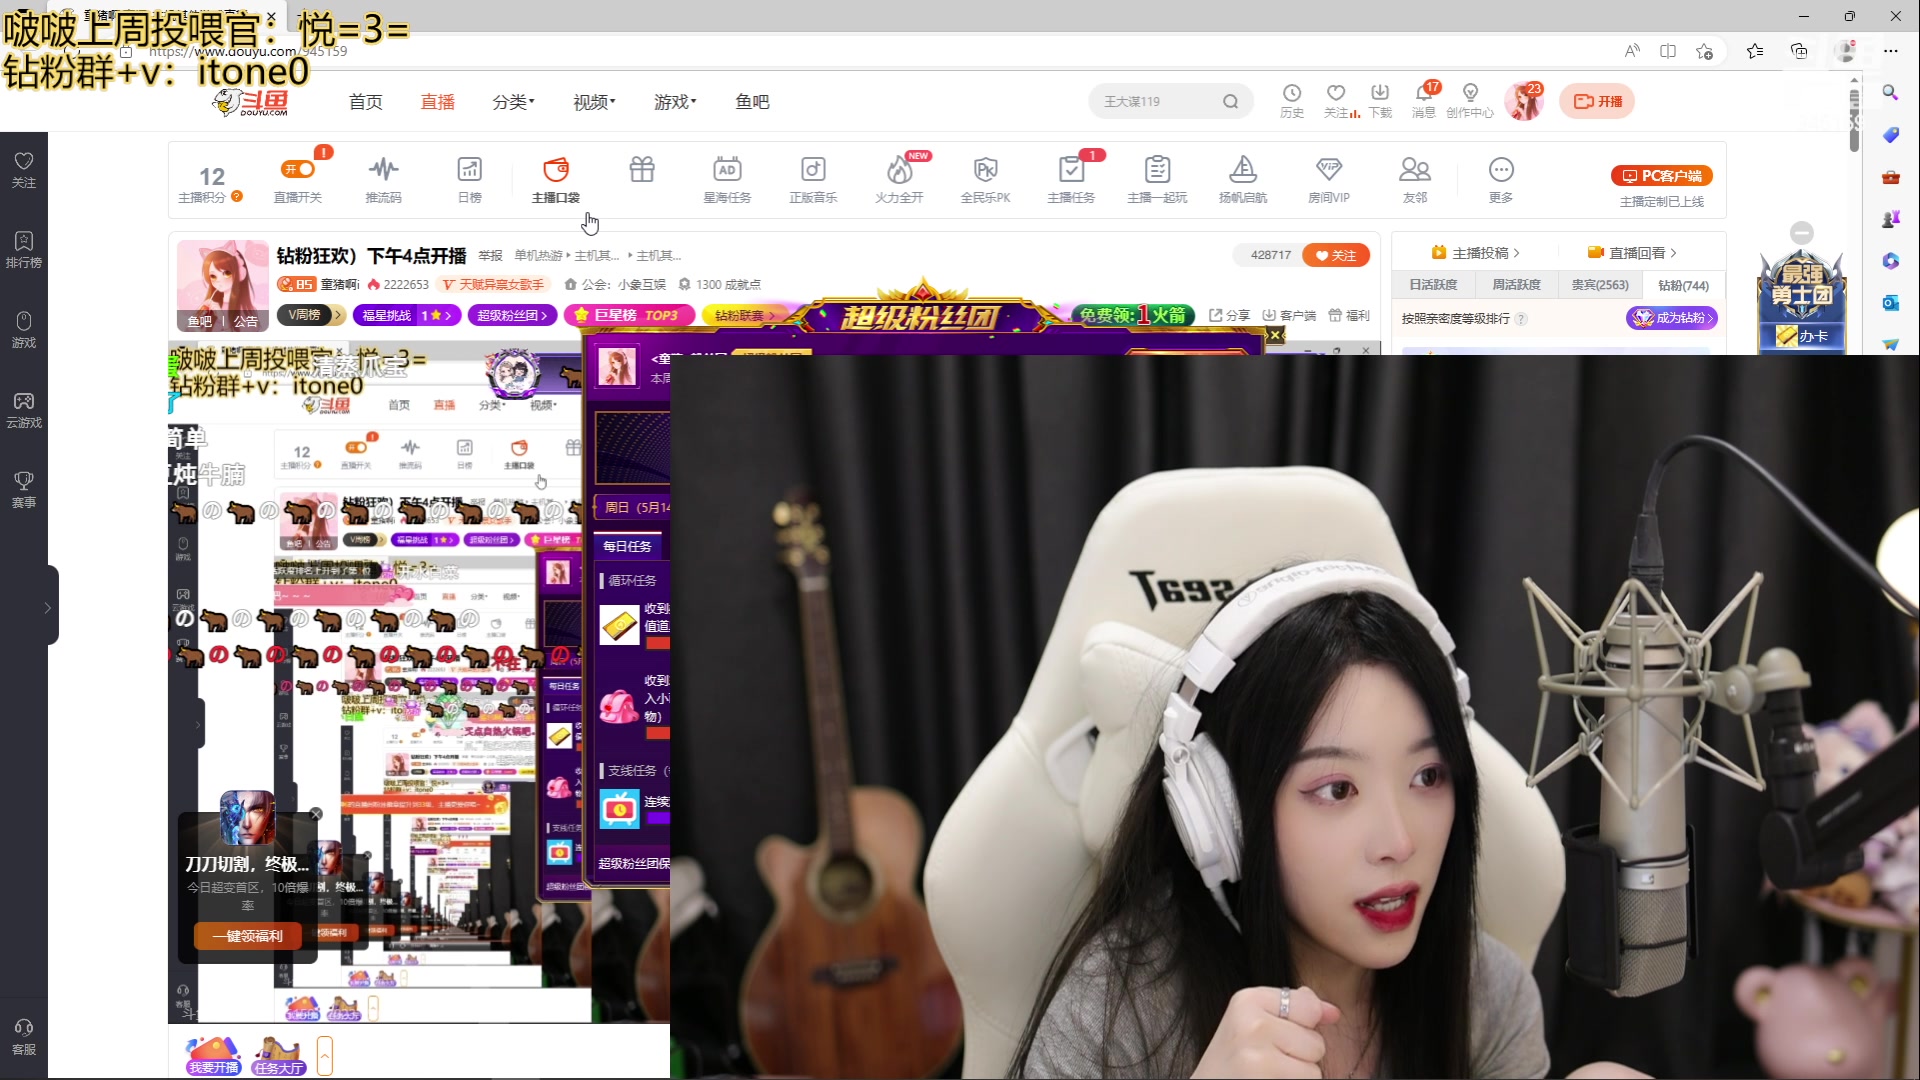Switch to the 周活跃度 tab

tap(1516, 285)
